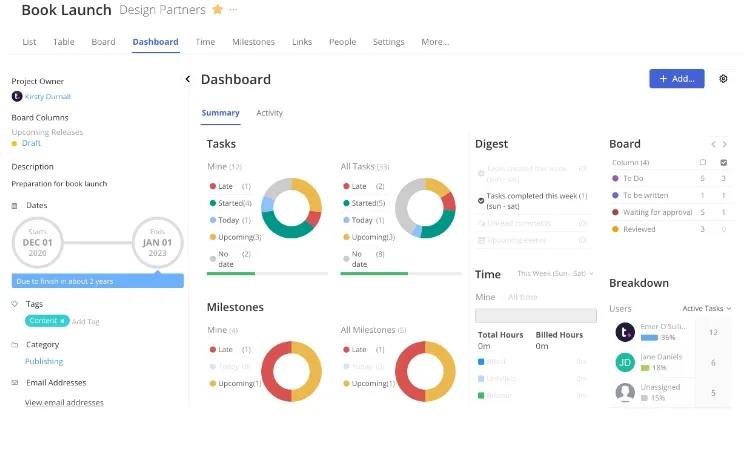
Task: Select All time in the Time widget
Action: (522, 297)
